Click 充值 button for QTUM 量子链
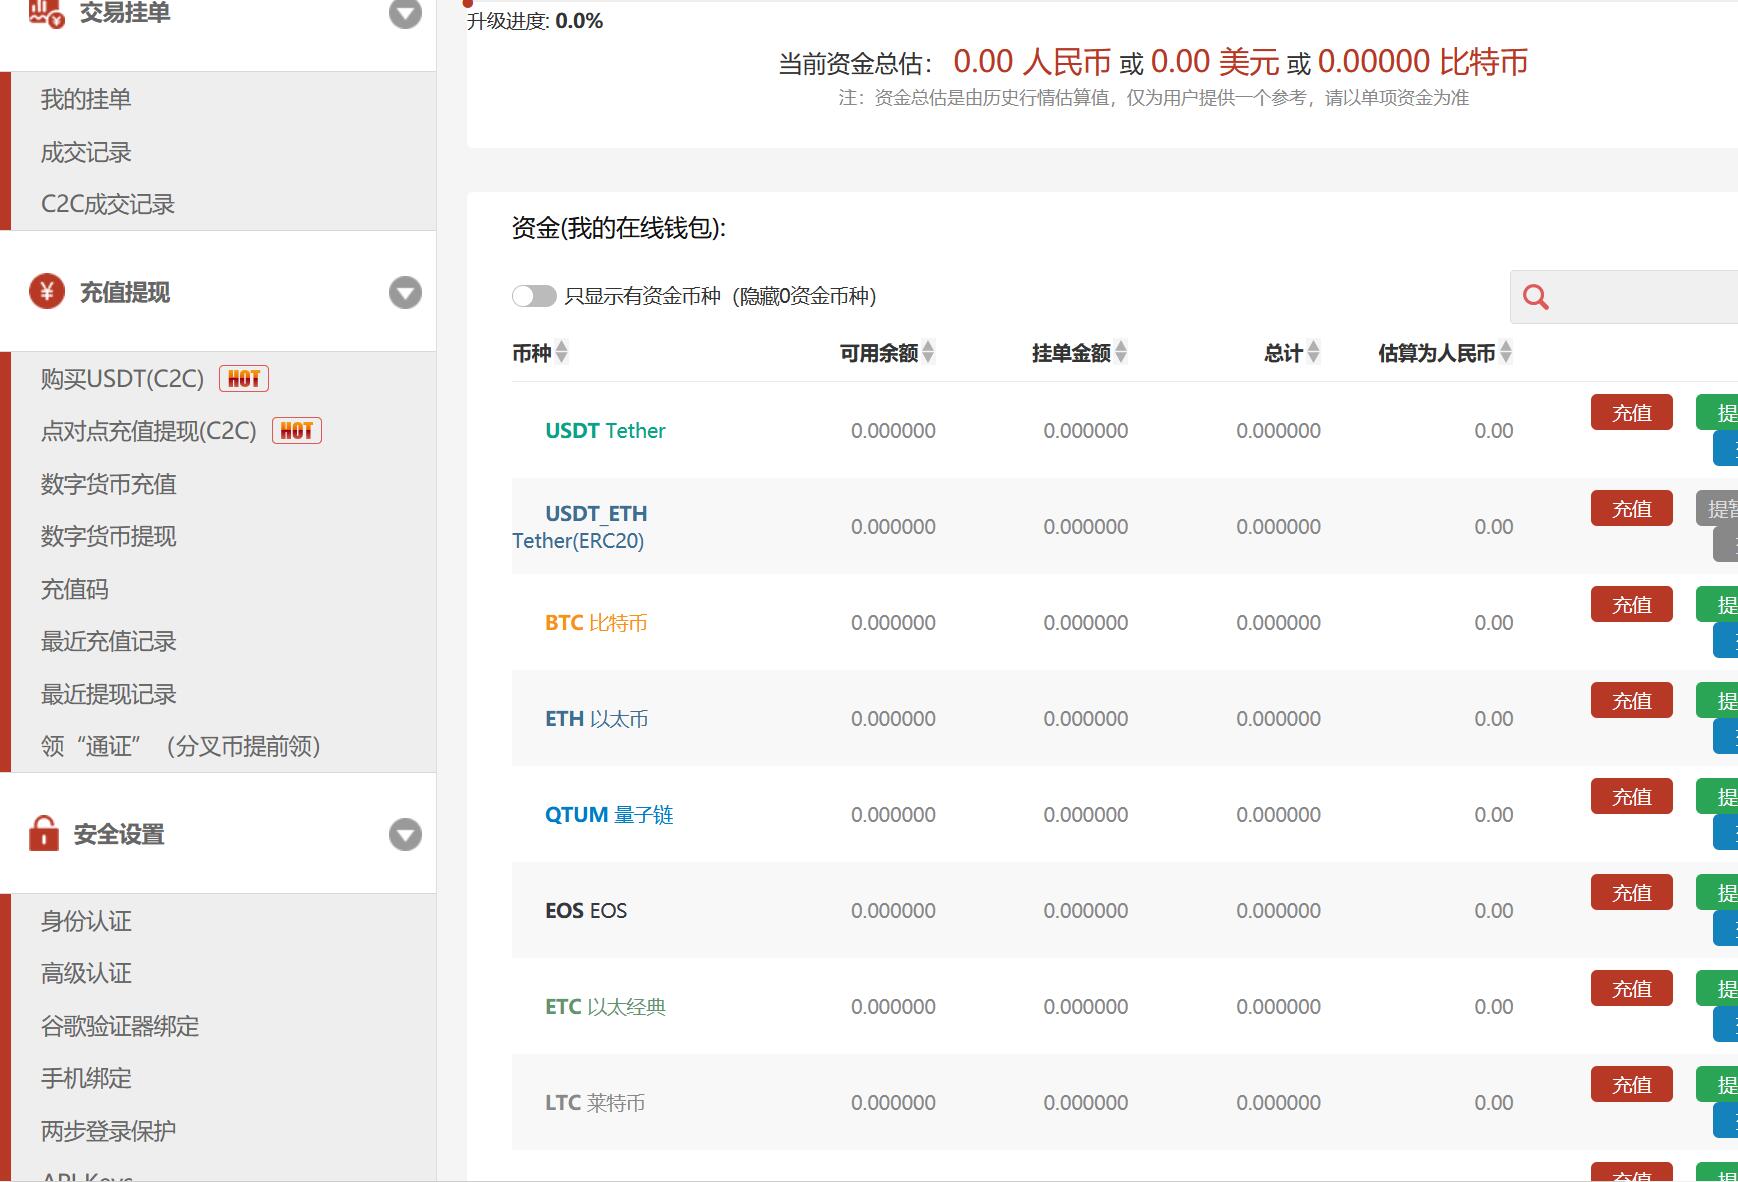 tap(1632, 797)
